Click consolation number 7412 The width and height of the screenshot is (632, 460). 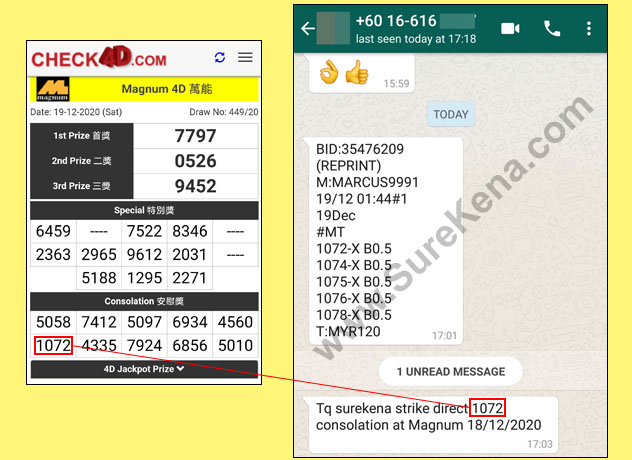click(x=99, y=322)
